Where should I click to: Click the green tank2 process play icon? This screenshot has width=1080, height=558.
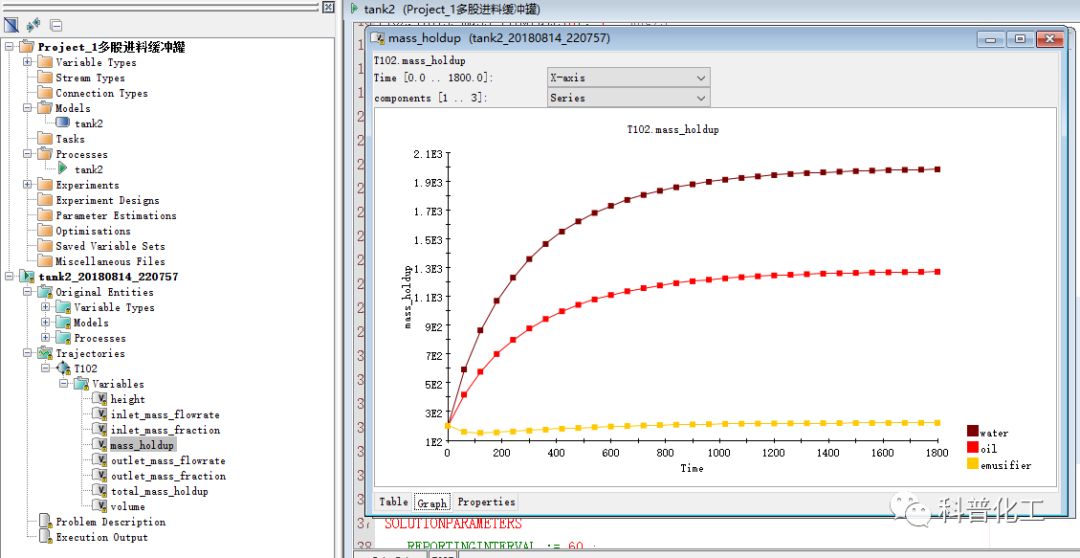(x=63, y=169)
